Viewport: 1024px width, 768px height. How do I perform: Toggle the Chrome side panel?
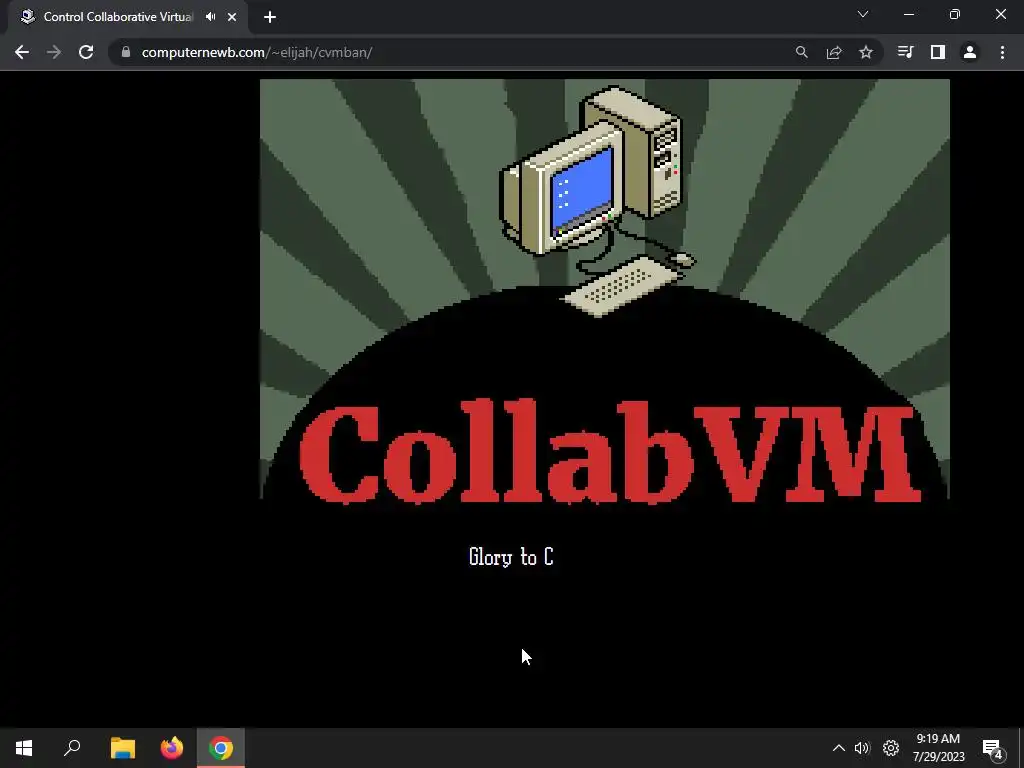[938, 52]
